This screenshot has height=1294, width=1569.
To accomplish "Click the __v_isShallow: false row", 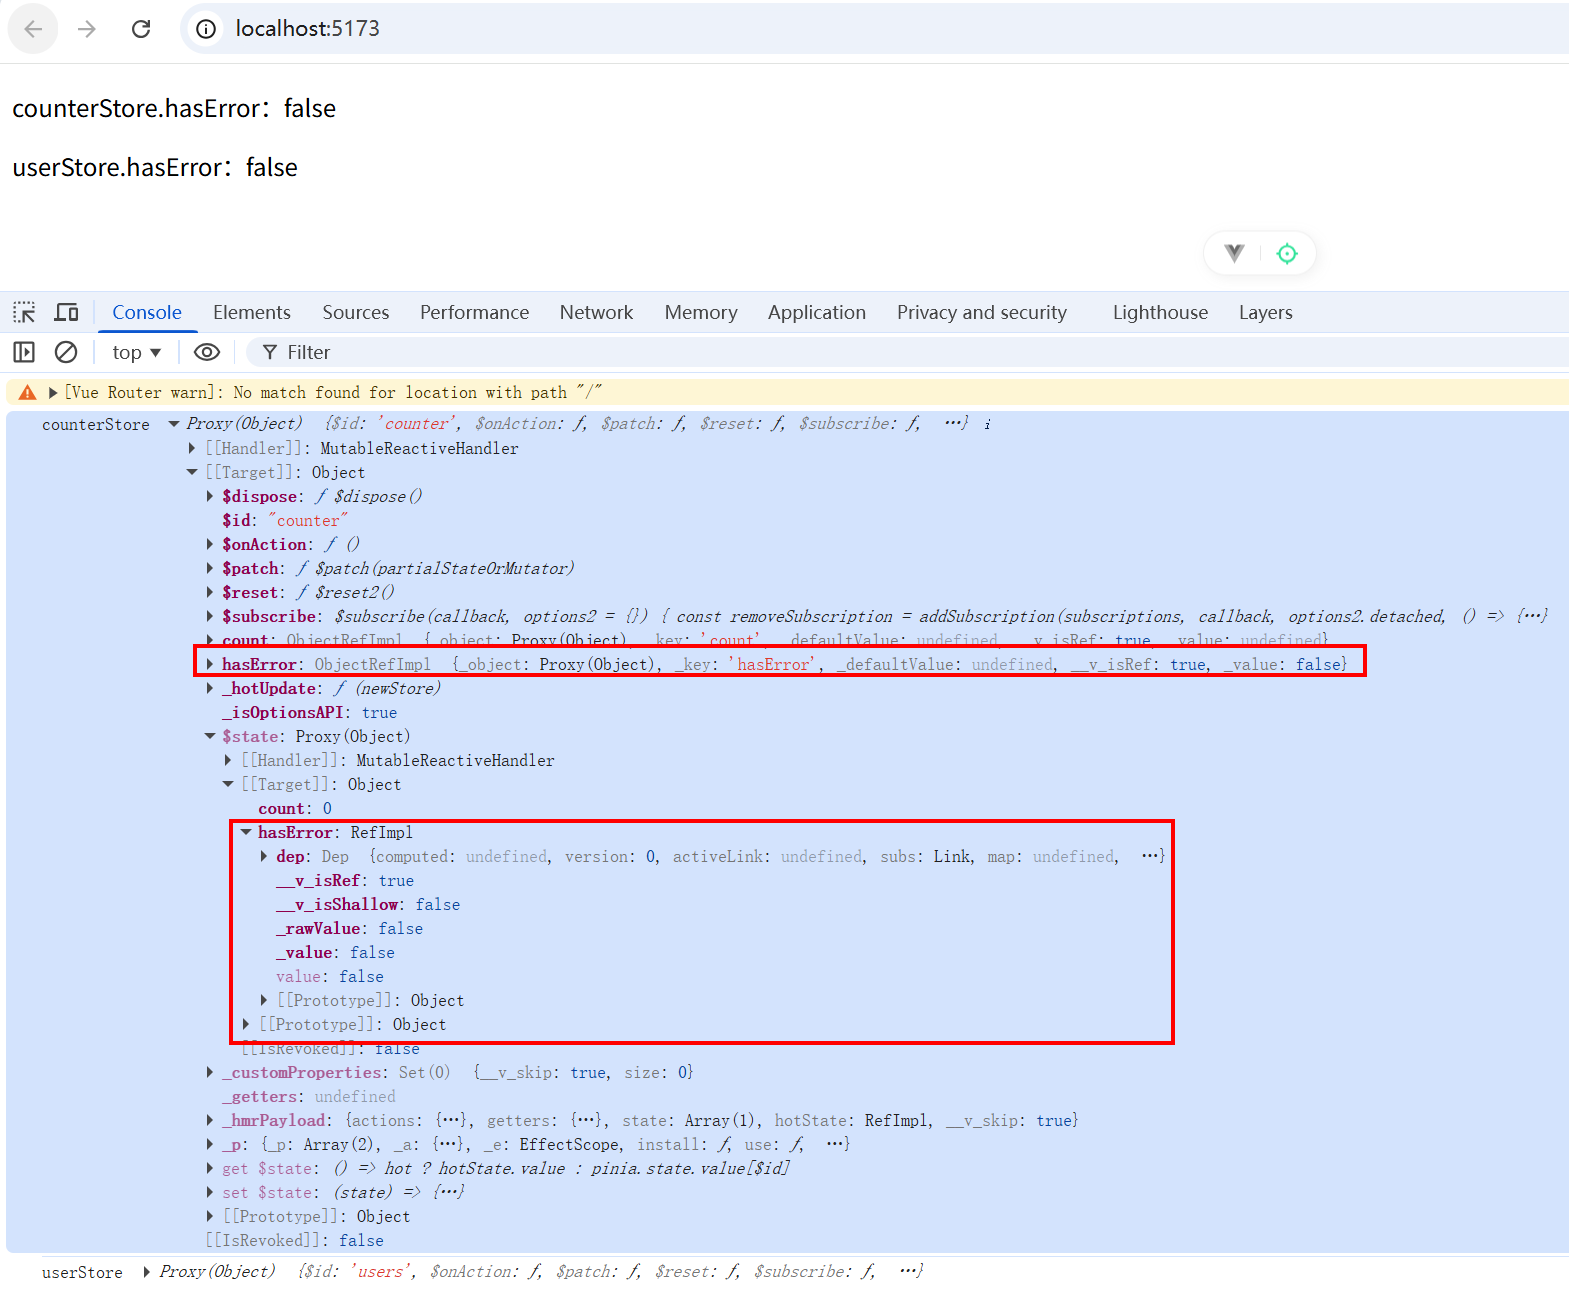I will tap(368, 905).
